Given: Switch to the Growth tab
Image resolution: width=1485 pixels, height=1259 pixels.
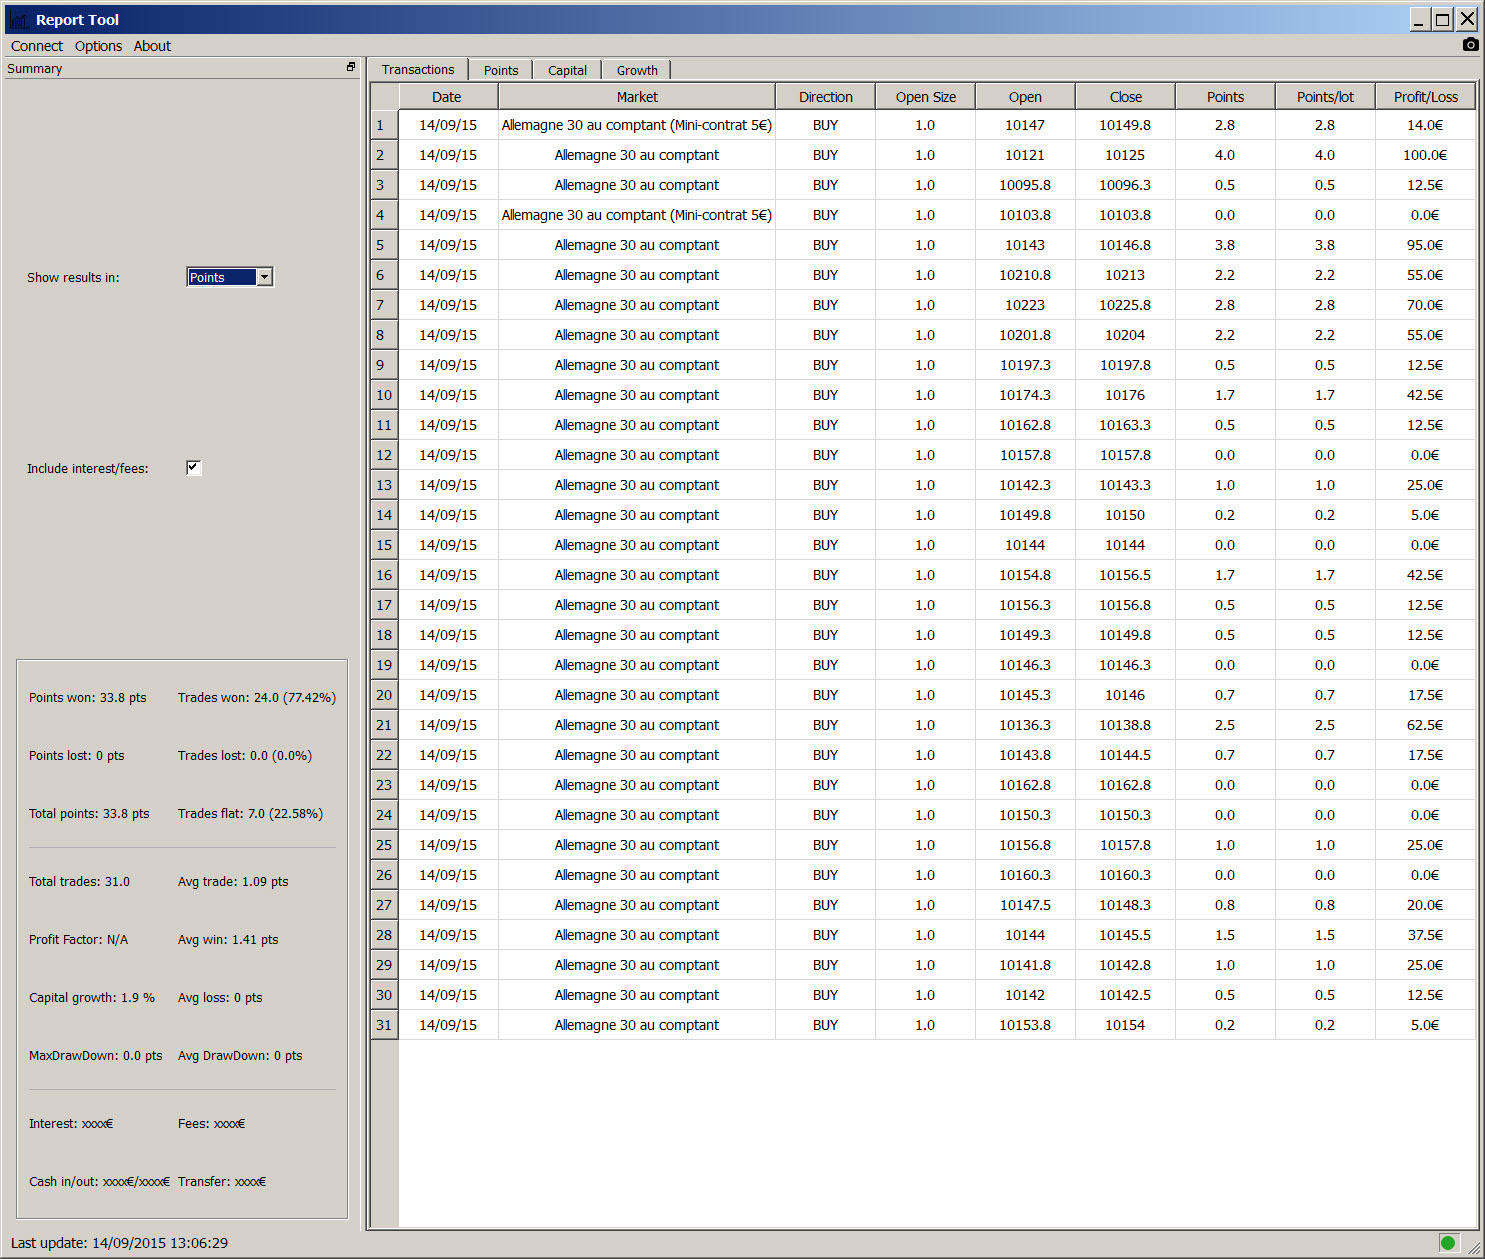Looking at the screenshot, I should pyautogui.click(x=636, y=70).
